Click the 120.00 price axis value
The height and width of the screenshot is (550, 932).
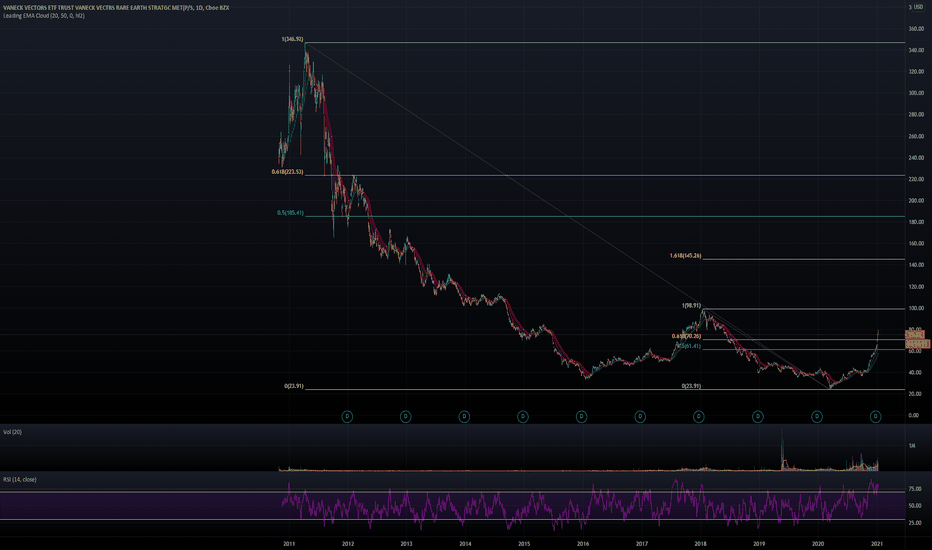tap(916, 287)
